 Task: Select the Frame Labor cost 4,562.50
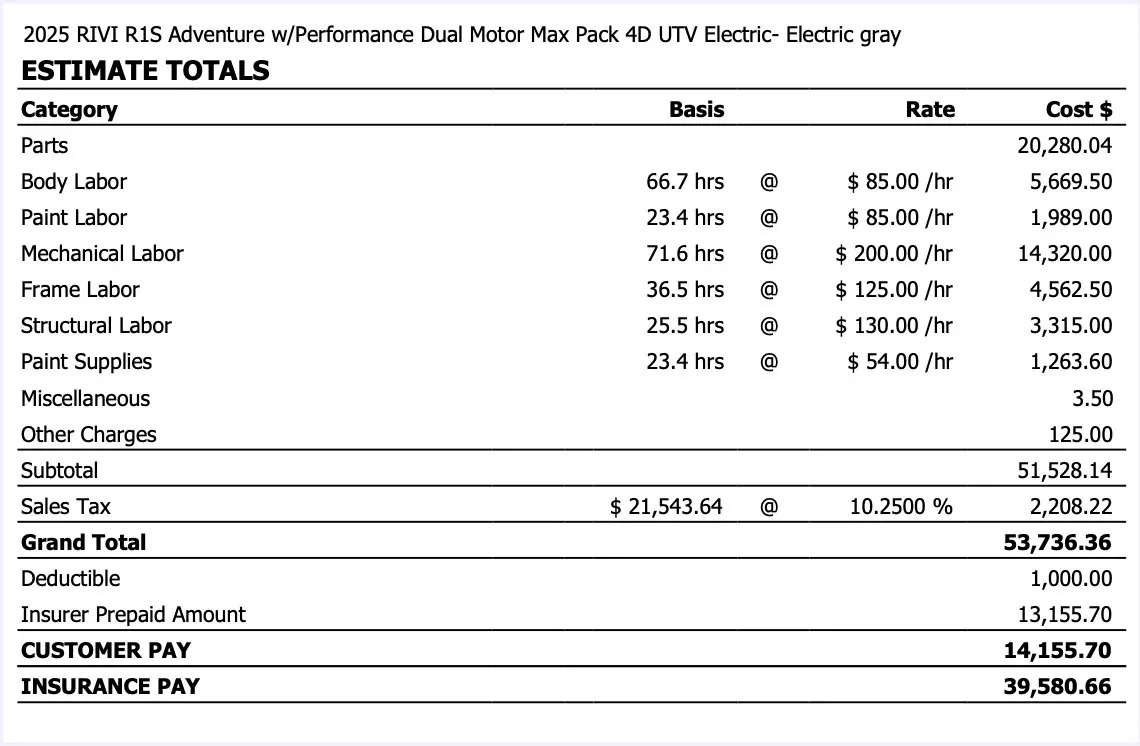coord(1071,290)
